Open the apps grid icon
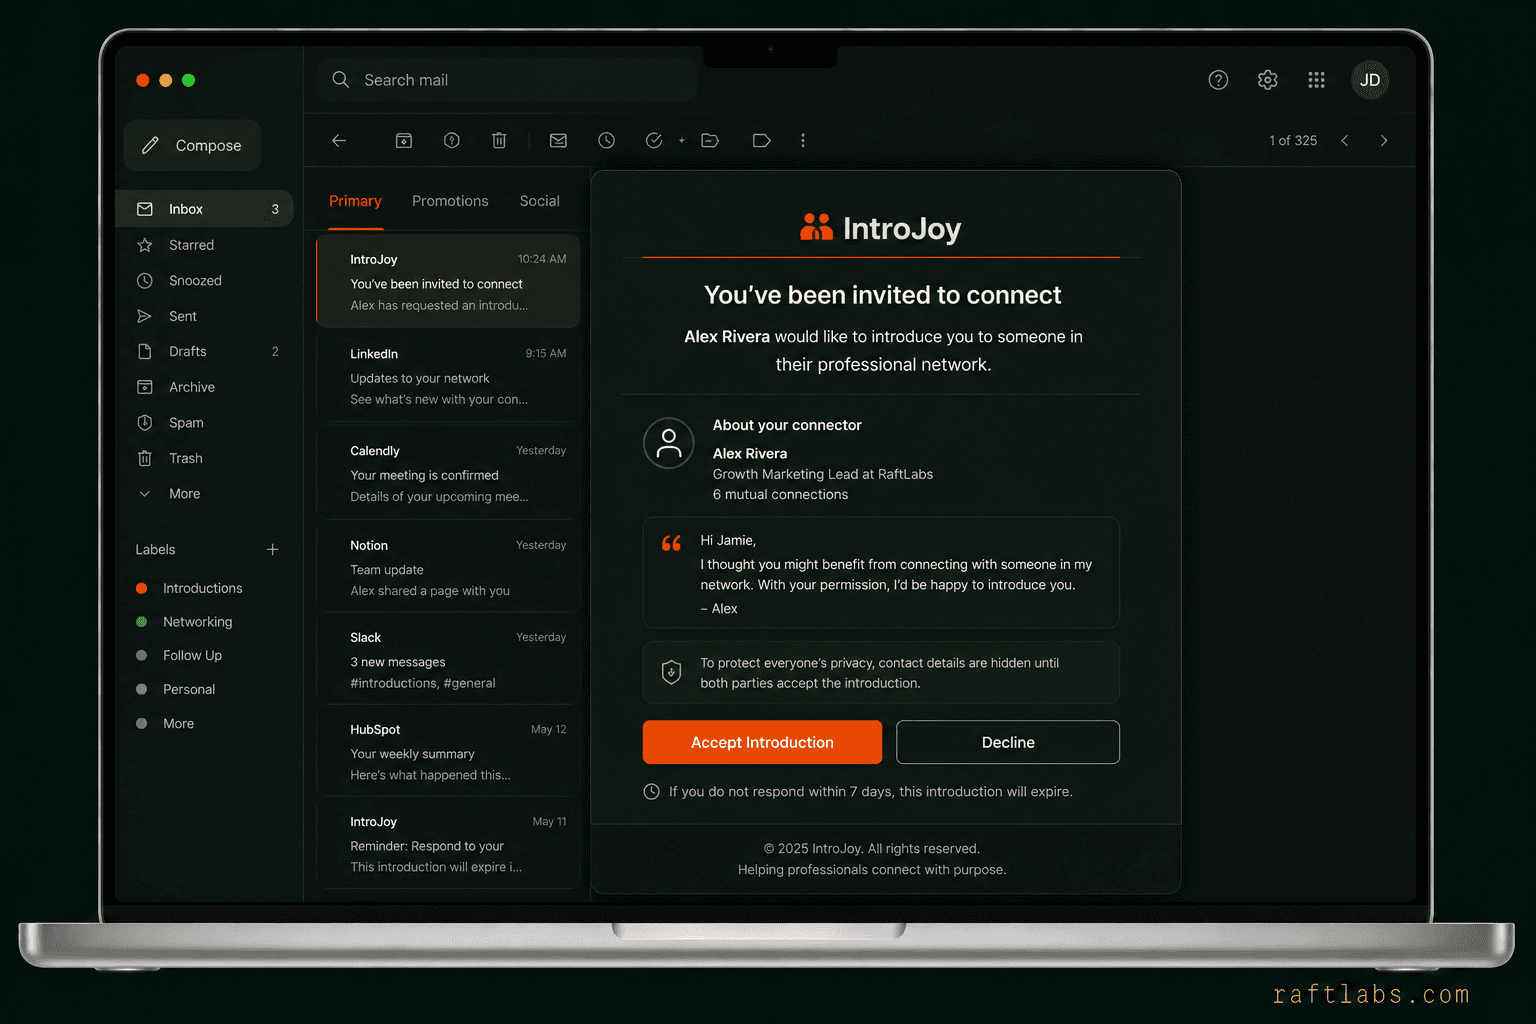The image size is (1536, 1024). [1316, 80]
